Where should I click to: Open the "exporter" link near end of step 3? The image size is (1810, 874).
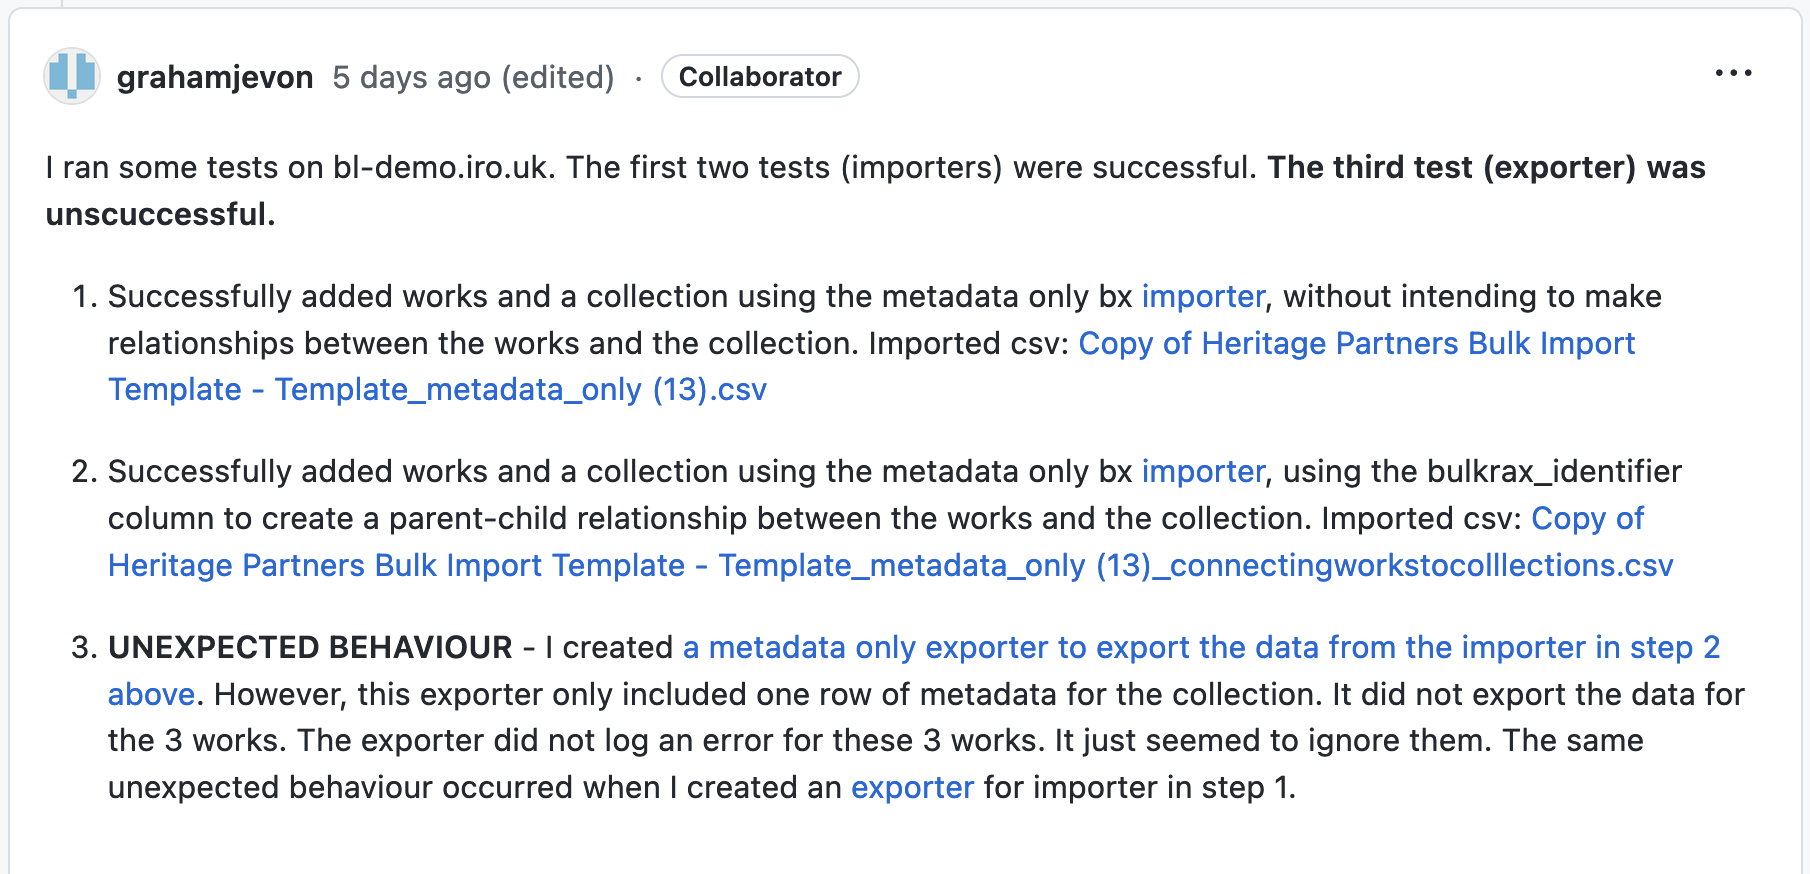(x=912, y=787)
